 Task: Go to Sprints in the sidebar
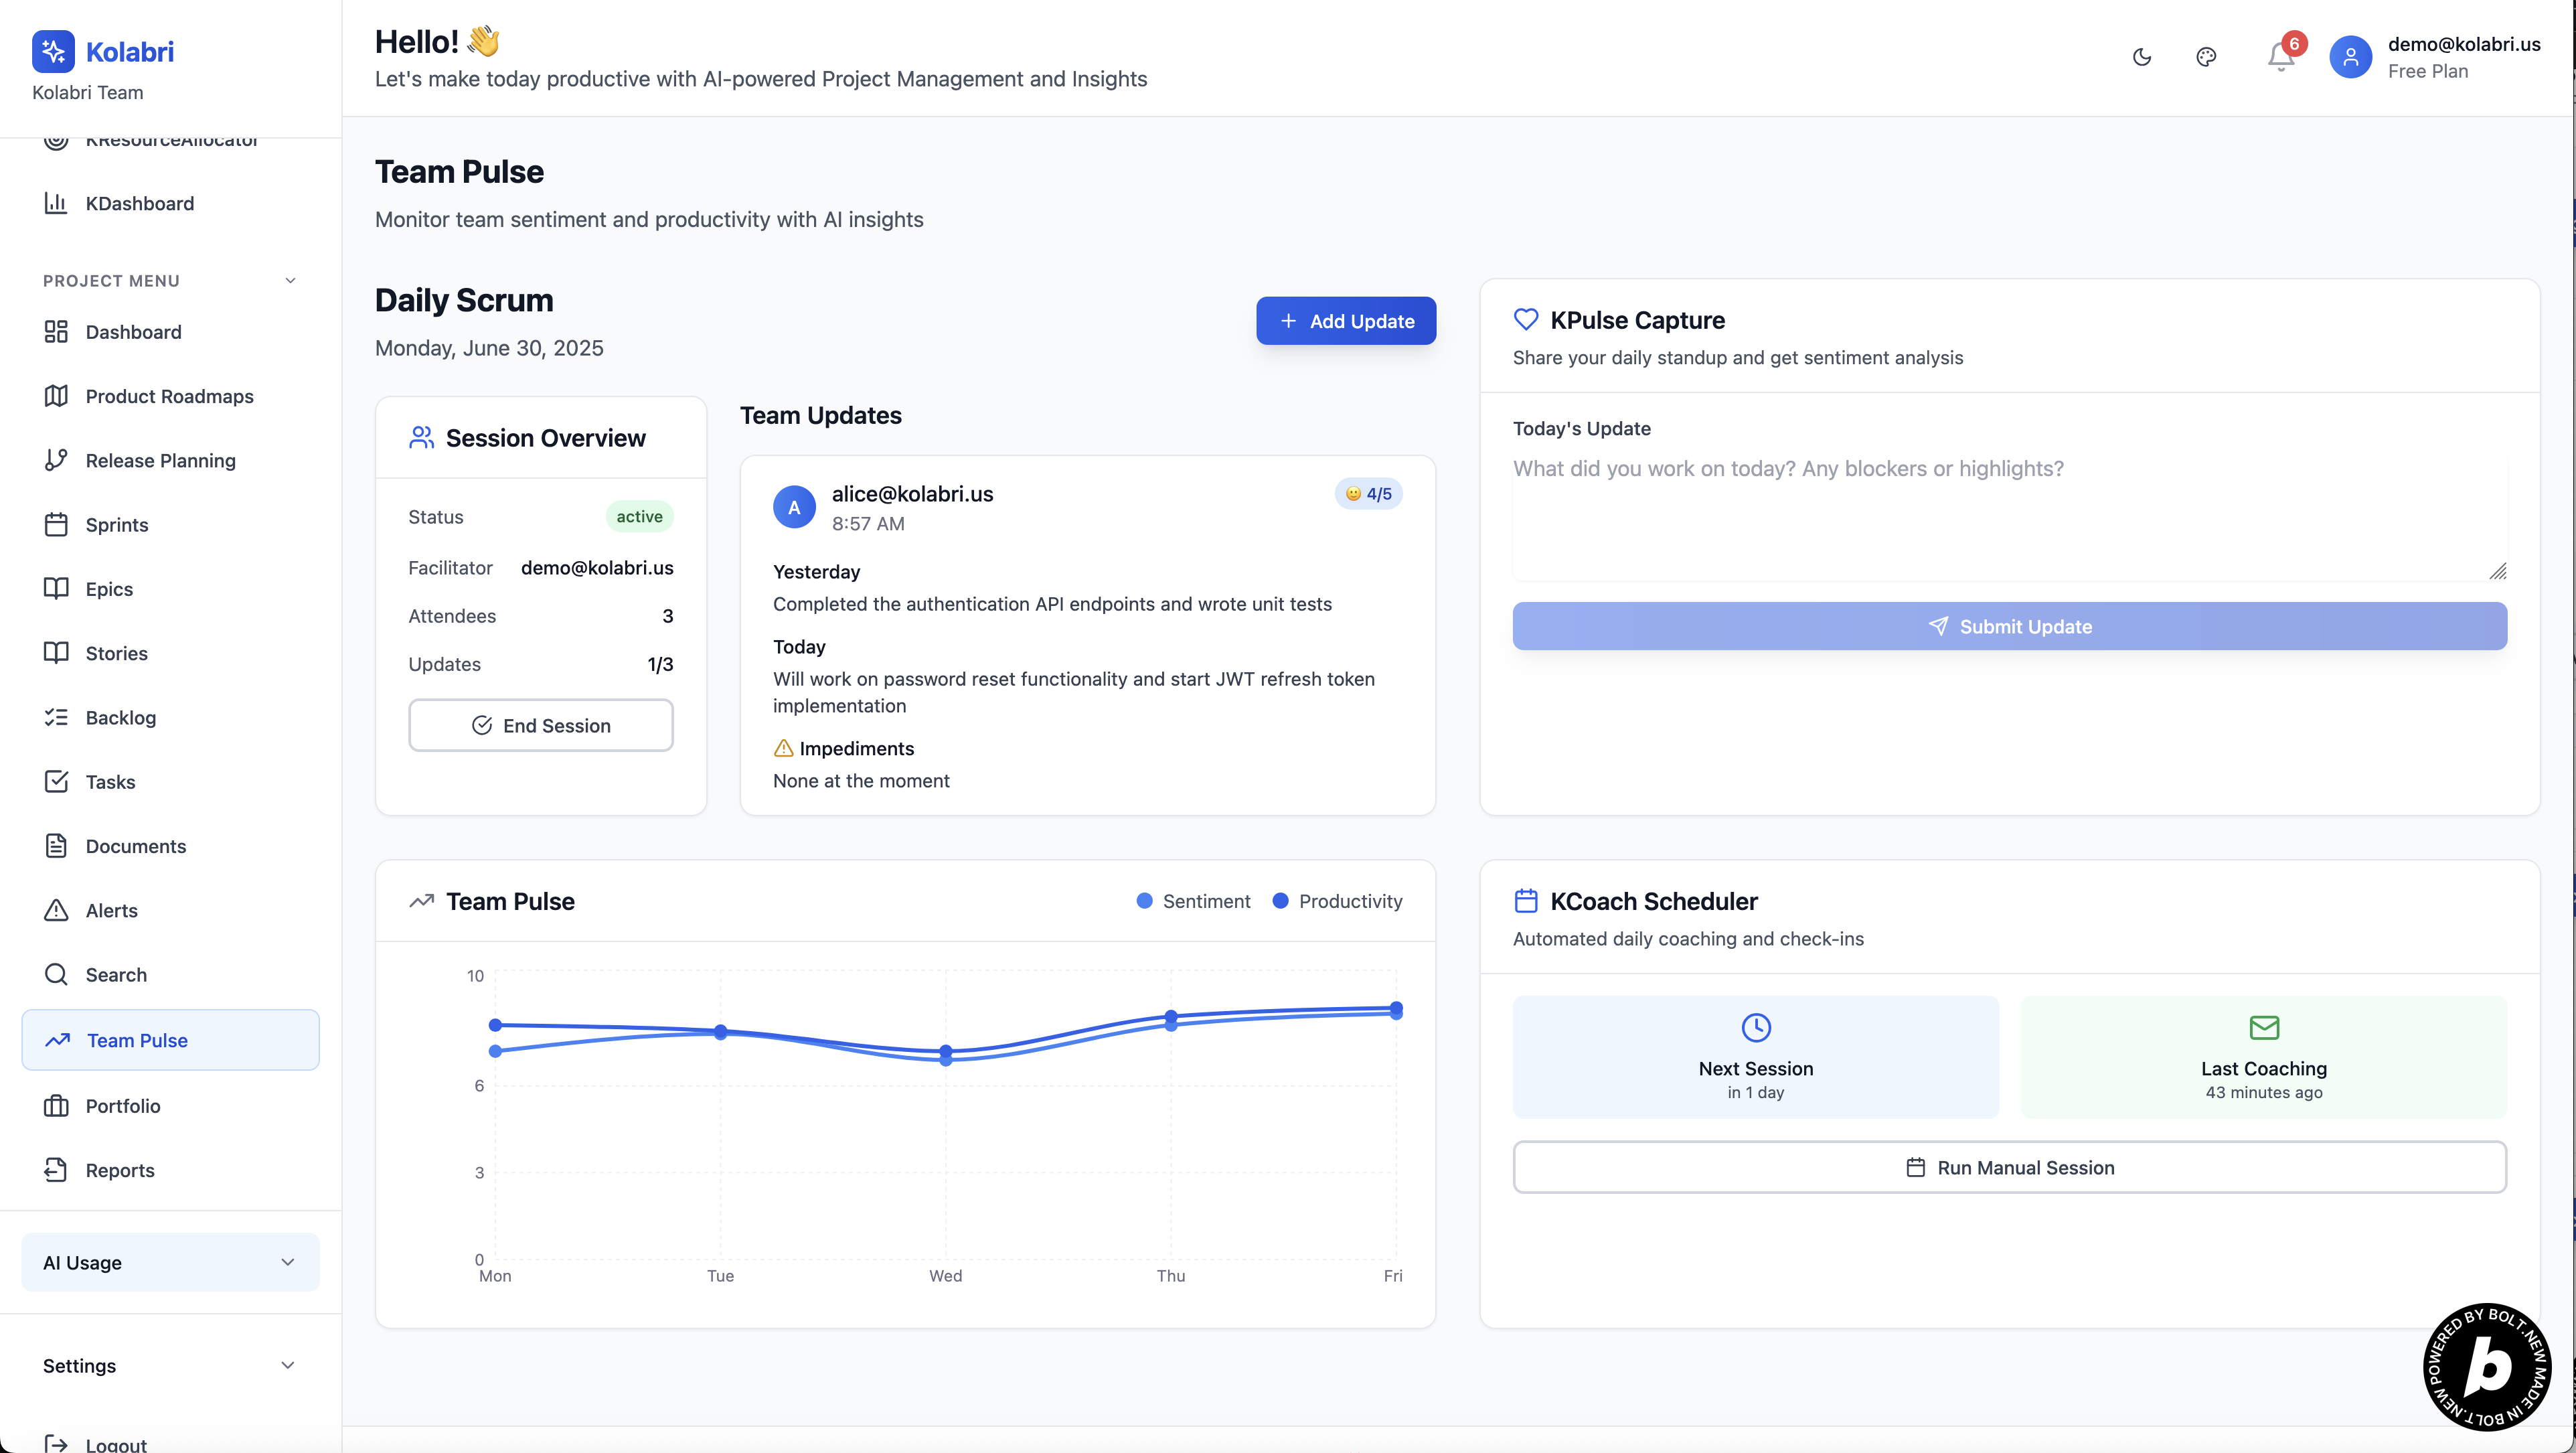[x=116, y=524]
